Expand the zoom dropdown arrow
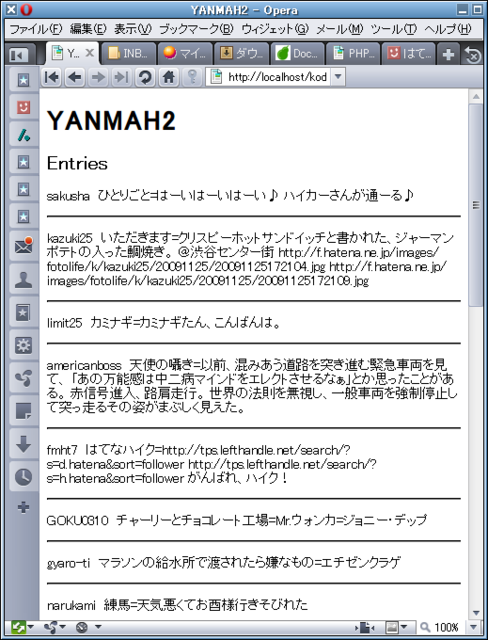 (473, 627)
